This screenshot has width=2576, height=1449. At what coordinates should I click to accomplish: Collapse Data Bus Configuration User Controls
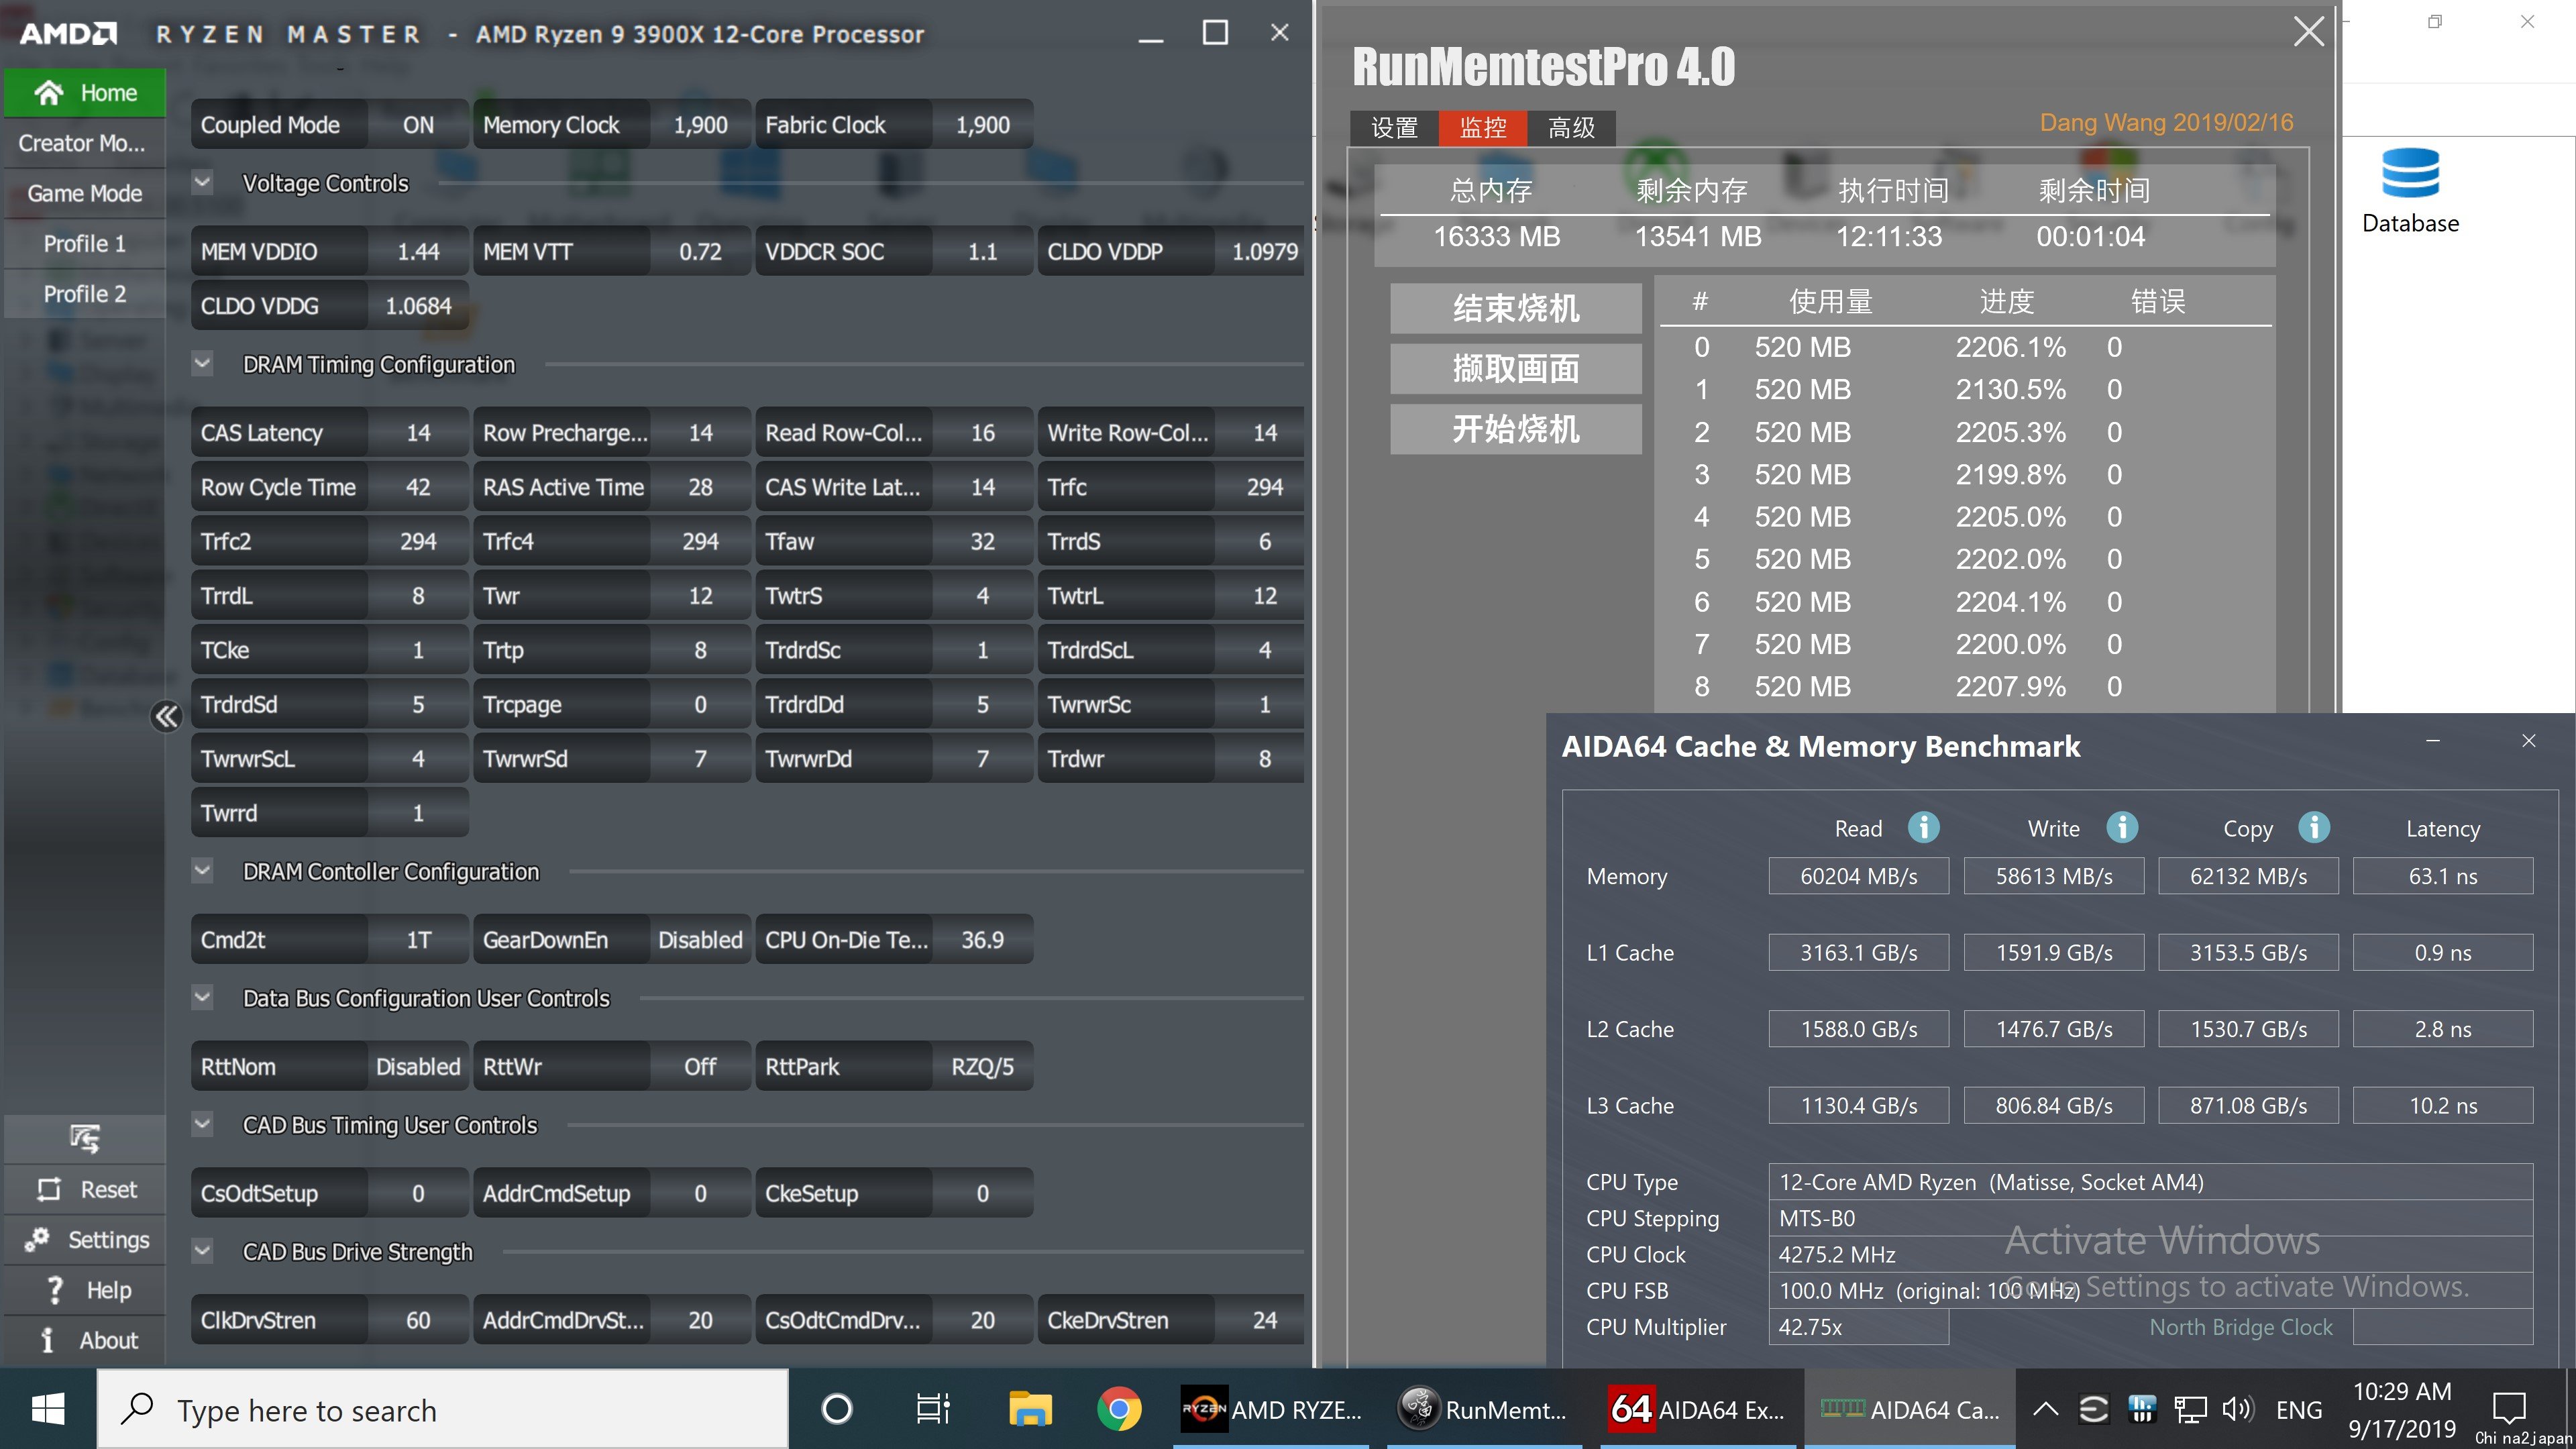(x=202, y=998)
